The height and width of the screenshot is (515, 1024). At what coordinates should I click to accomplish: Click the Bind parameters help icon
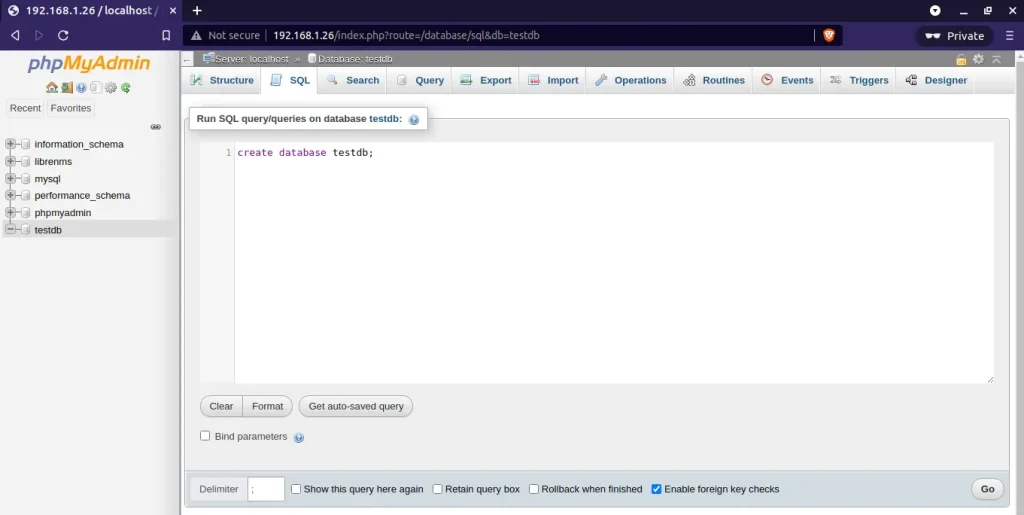[x=298, y=438]
